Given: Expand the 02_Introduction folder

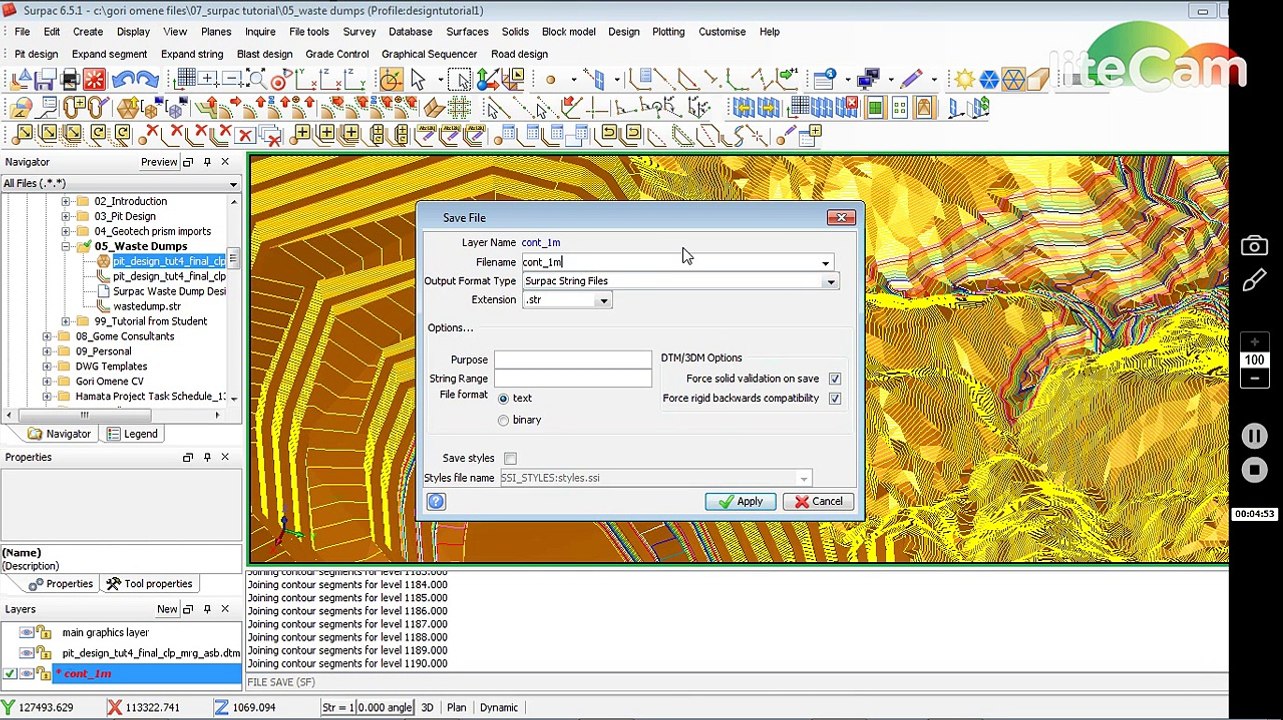Looking at the screenshot, I should click(66, 201).
